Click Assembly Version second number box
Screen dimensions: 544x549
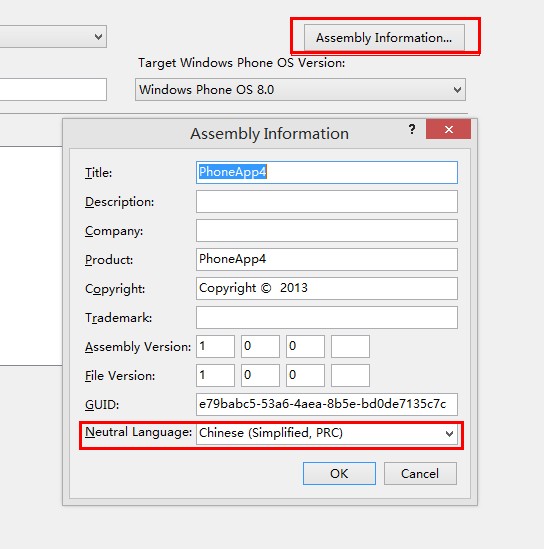[x=260, y=346]
